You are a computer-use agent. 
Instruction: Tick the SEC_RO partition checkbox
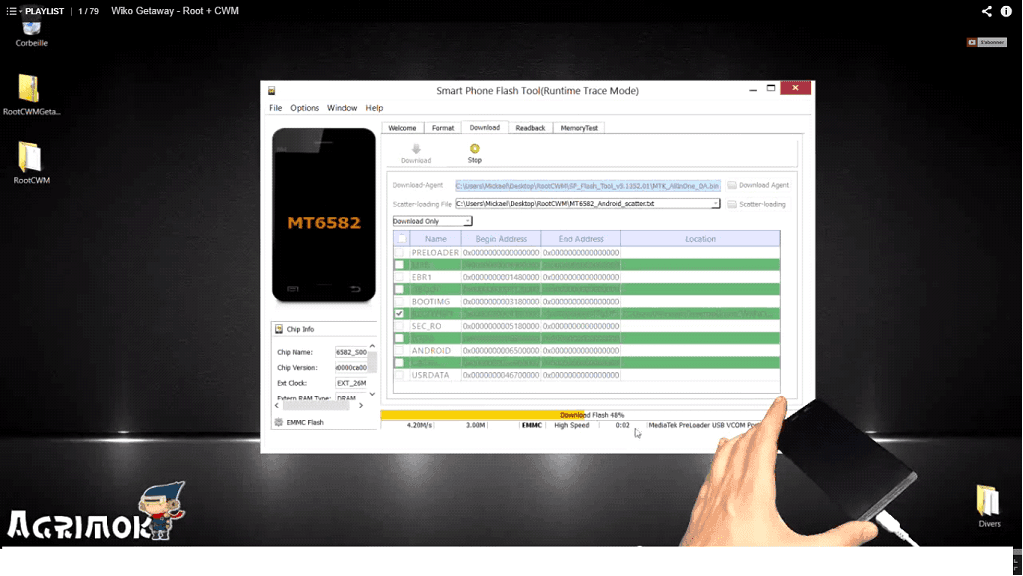pos(399,326)
